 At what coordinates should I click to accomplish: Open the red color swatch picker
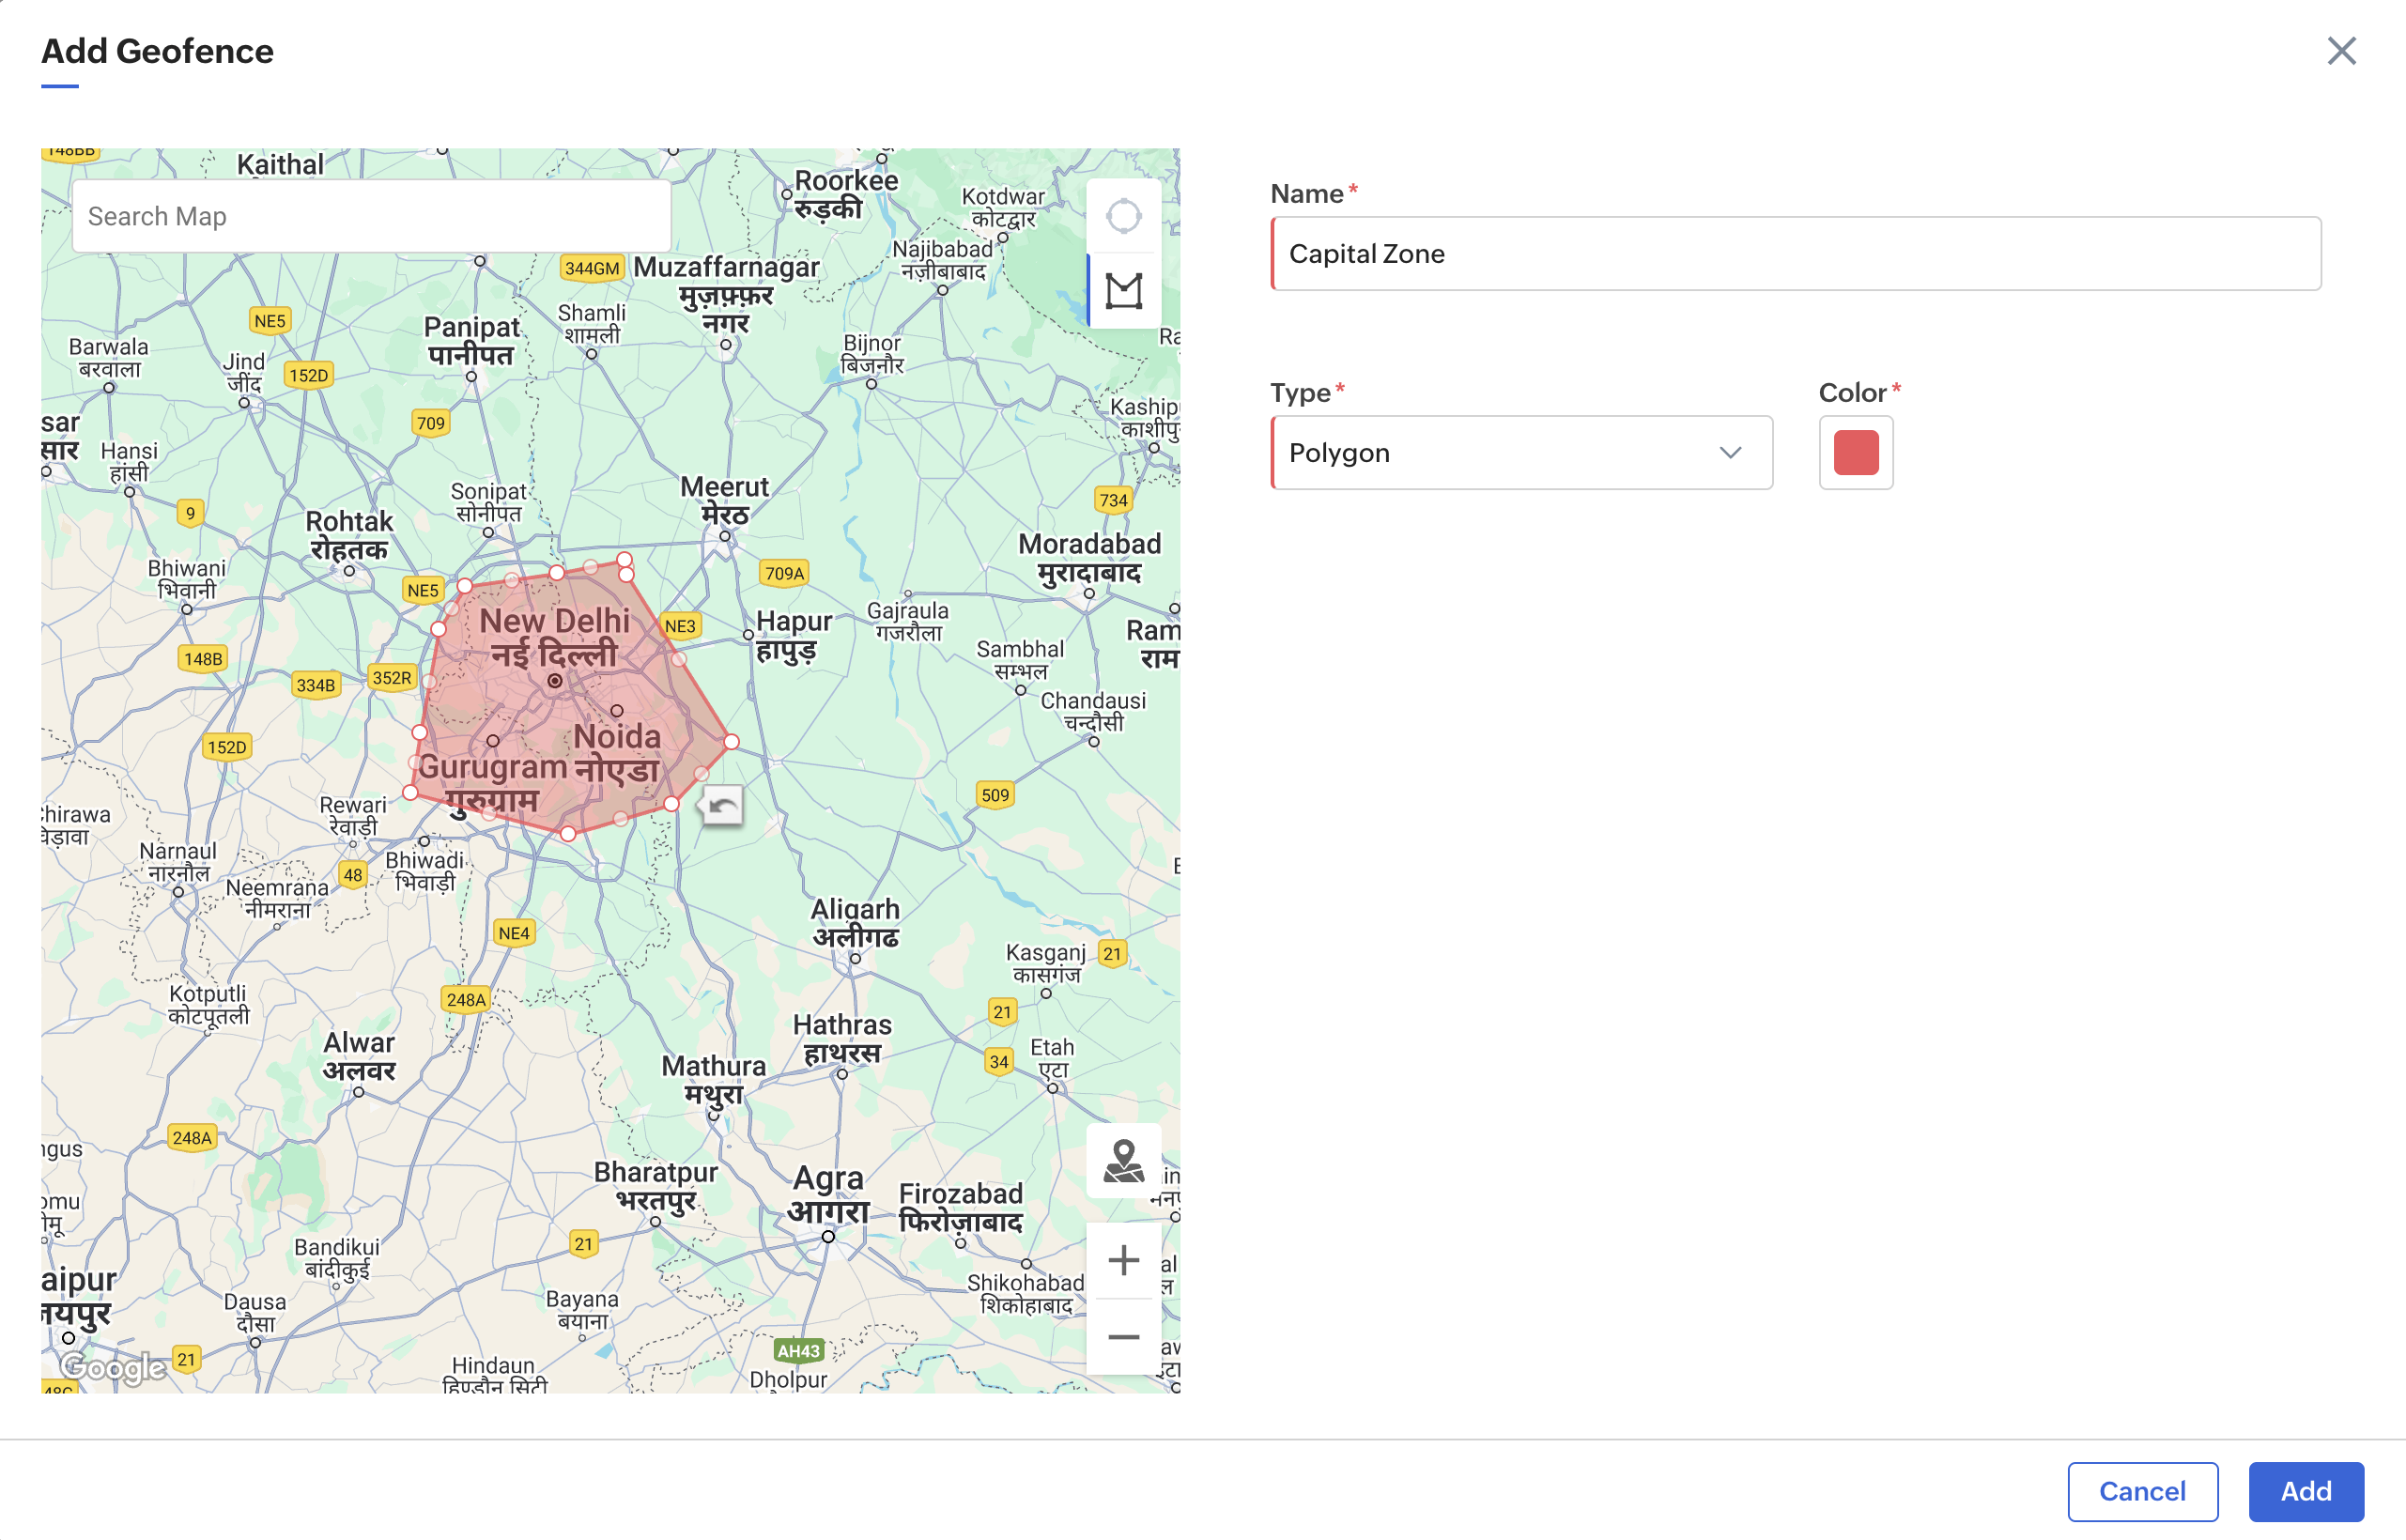point(1855,453)
